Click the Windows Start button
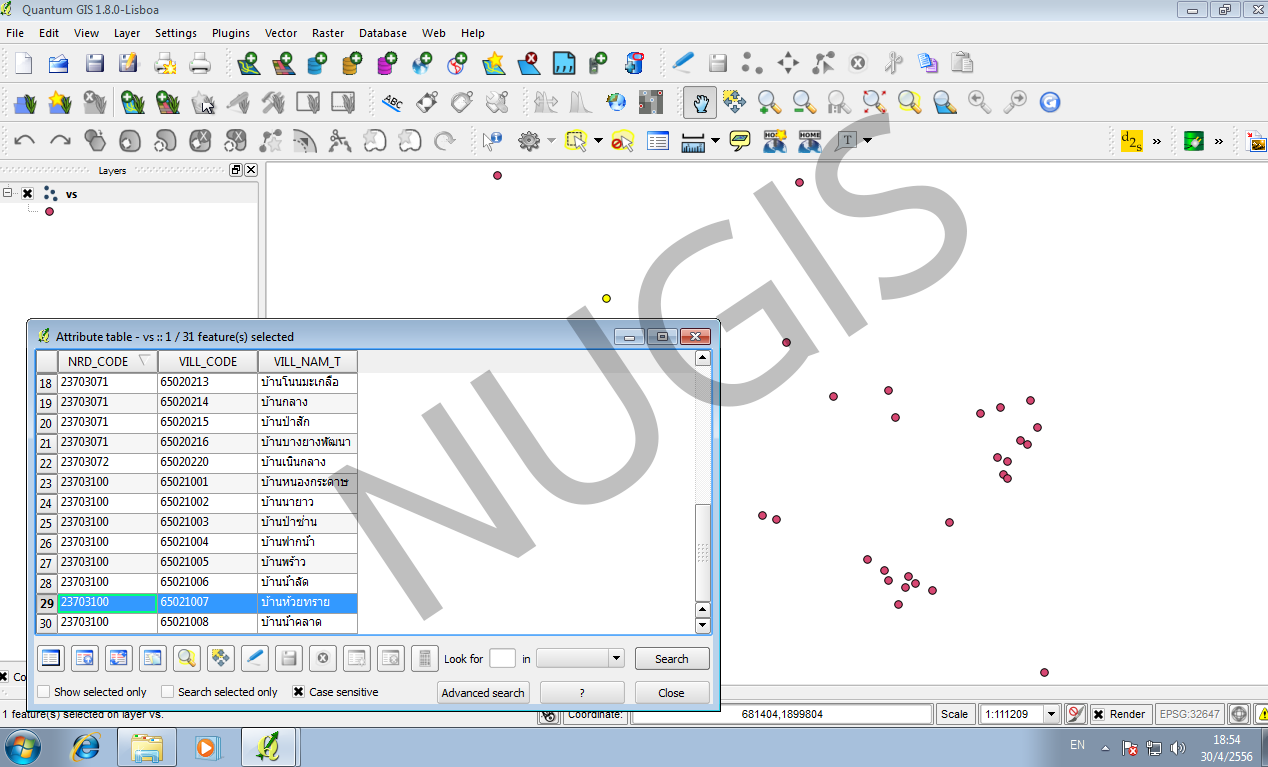This screenshot has width=1268, height=767. (x=23, y=747)
